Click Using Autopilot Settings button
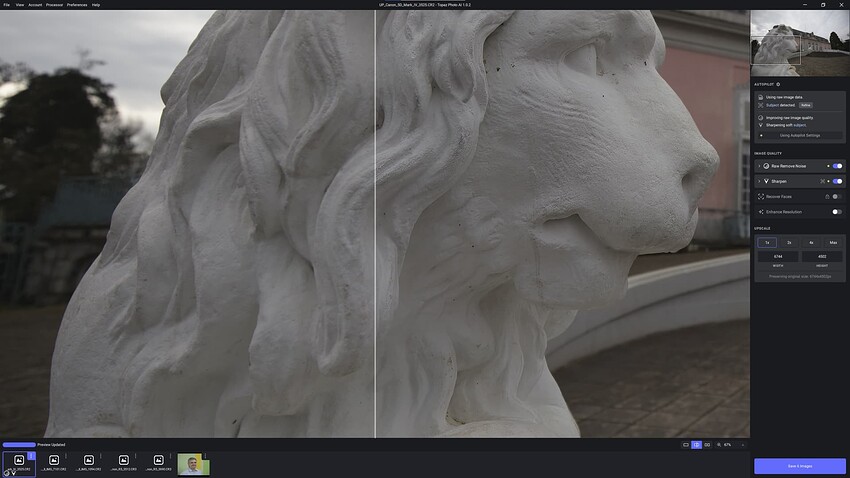This screenshot has width=850, height=478. coord(800,135)
